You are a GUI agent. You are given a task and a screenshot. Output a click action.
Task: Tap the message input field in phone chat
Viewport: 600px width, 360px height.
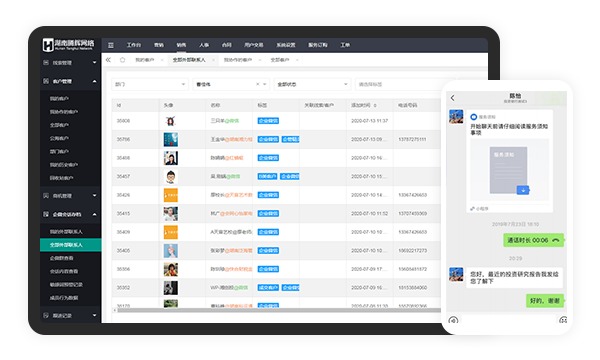[509, 319]
